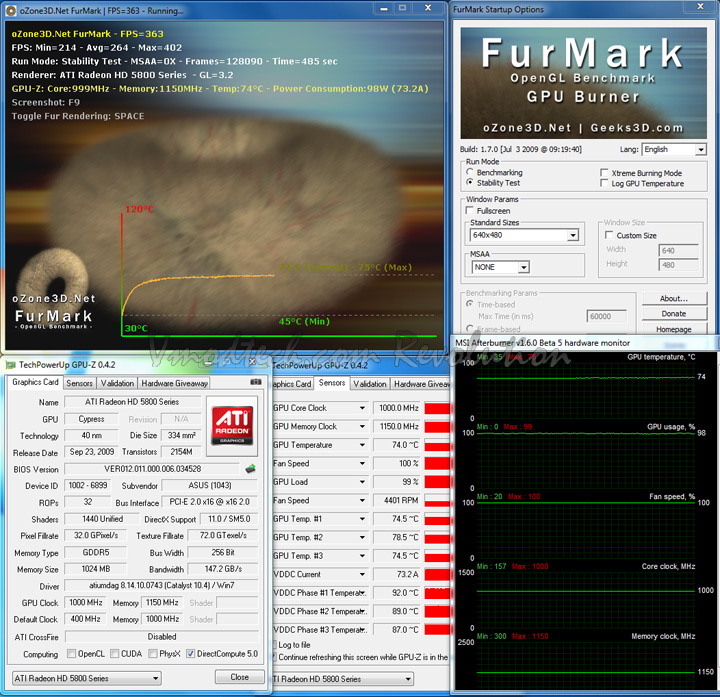
Task: Expand GPU Load sensor dropdown
Action: pyautogui.click(x=362, y=482)
